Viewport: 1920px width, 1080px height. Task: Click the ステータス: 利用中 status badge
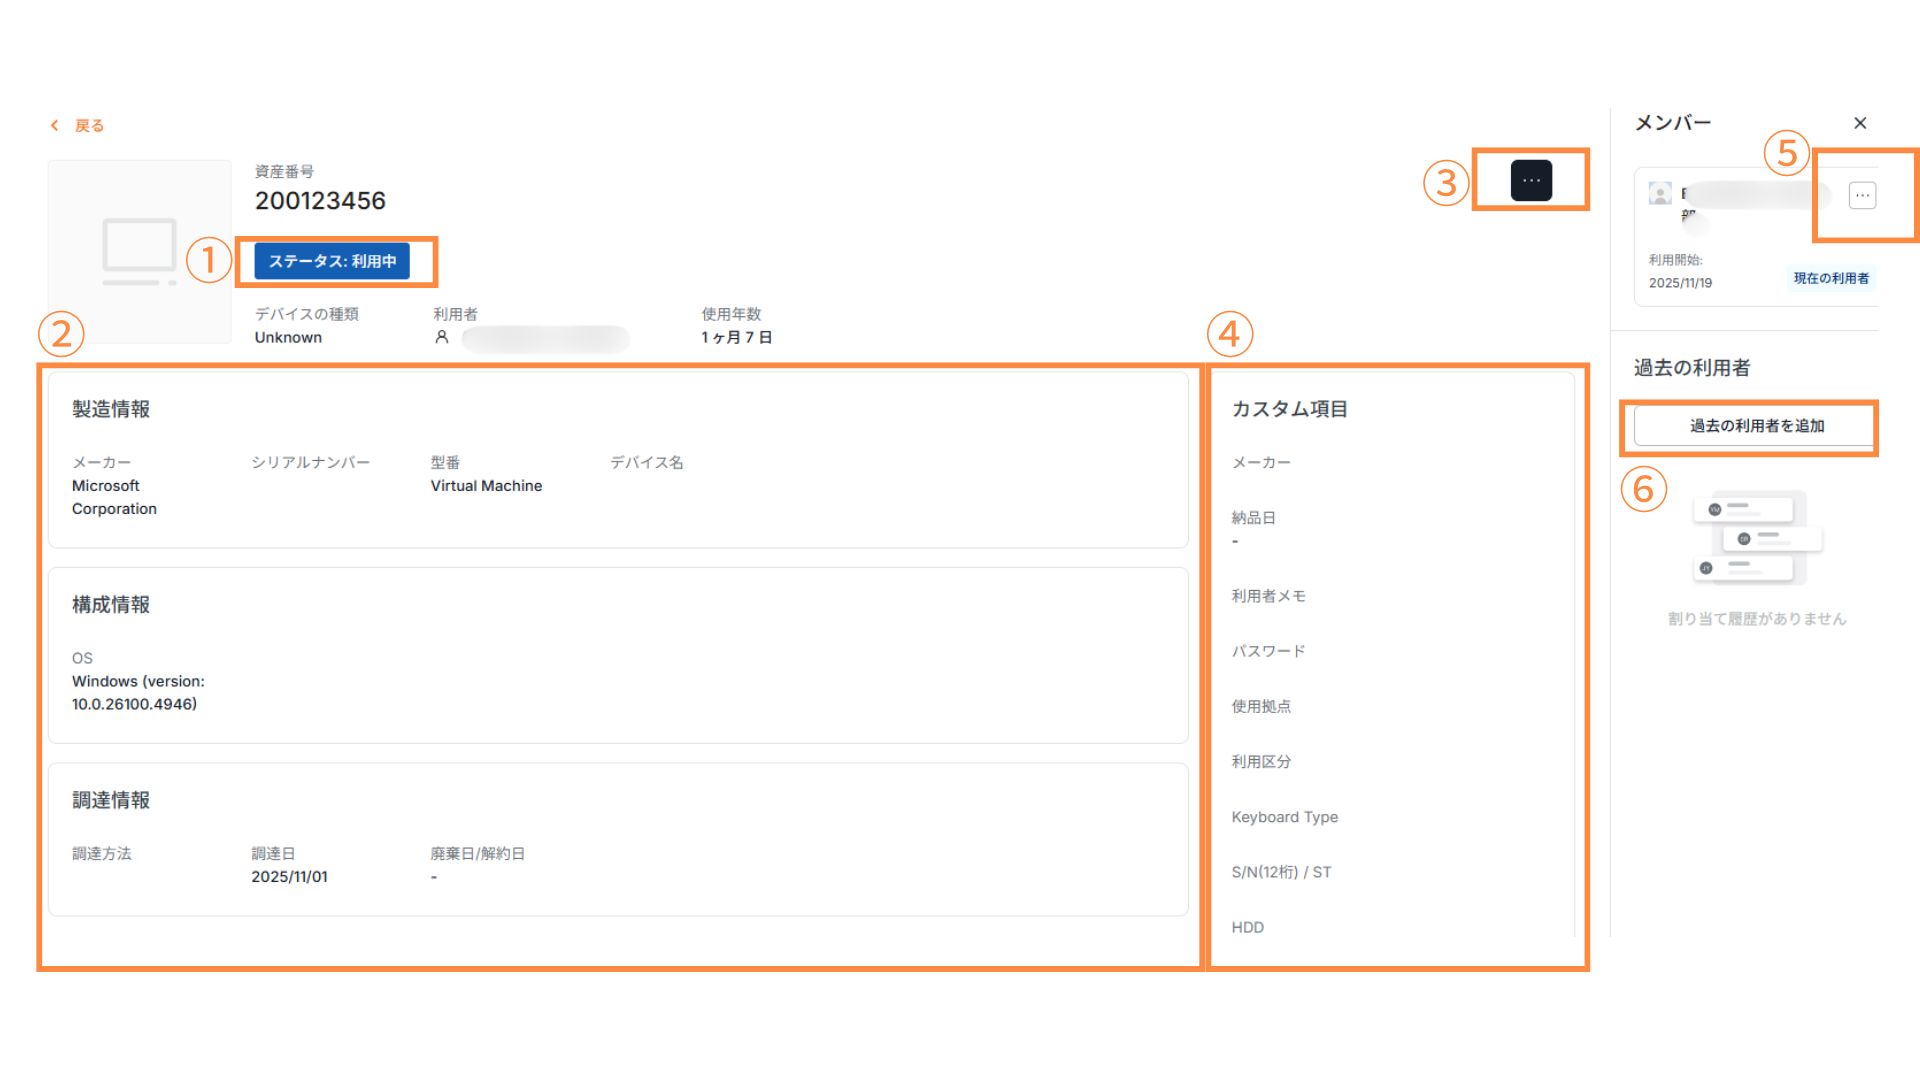332,261
